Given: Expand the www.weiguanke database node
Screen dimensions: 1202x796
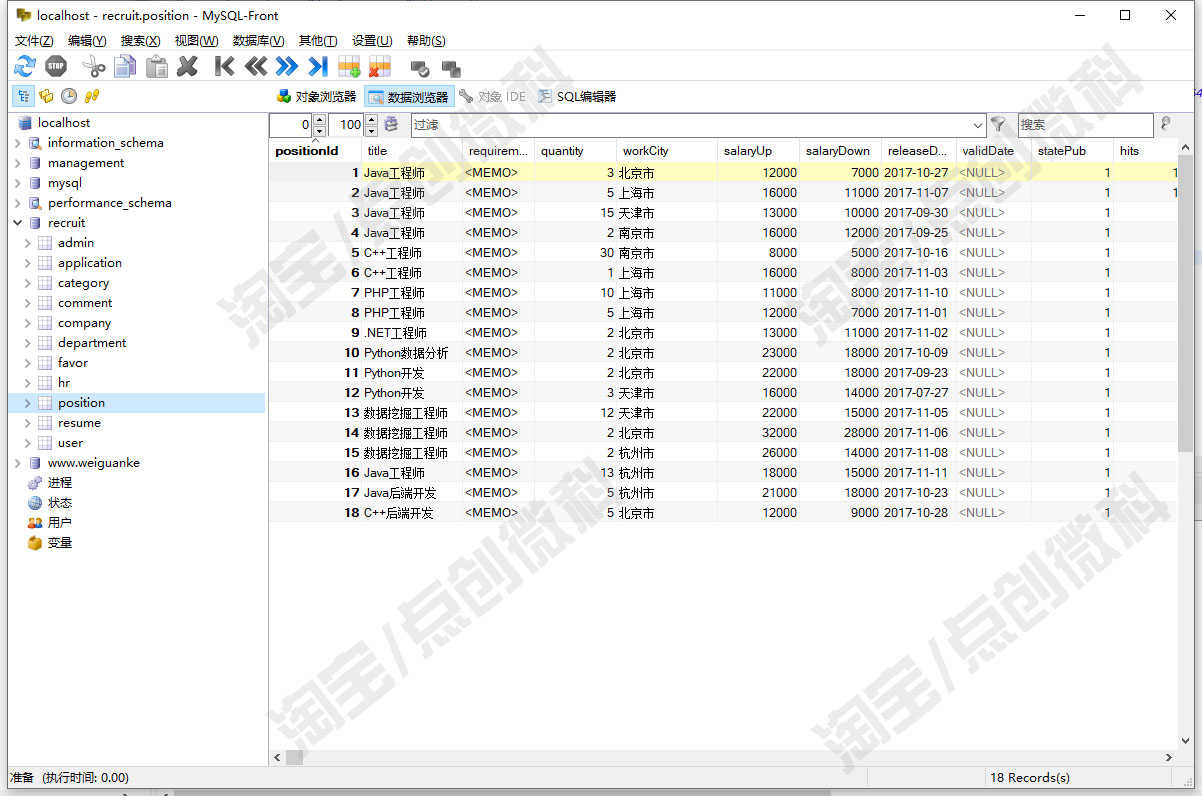Looking at the screenshot, I should point(18,463).
